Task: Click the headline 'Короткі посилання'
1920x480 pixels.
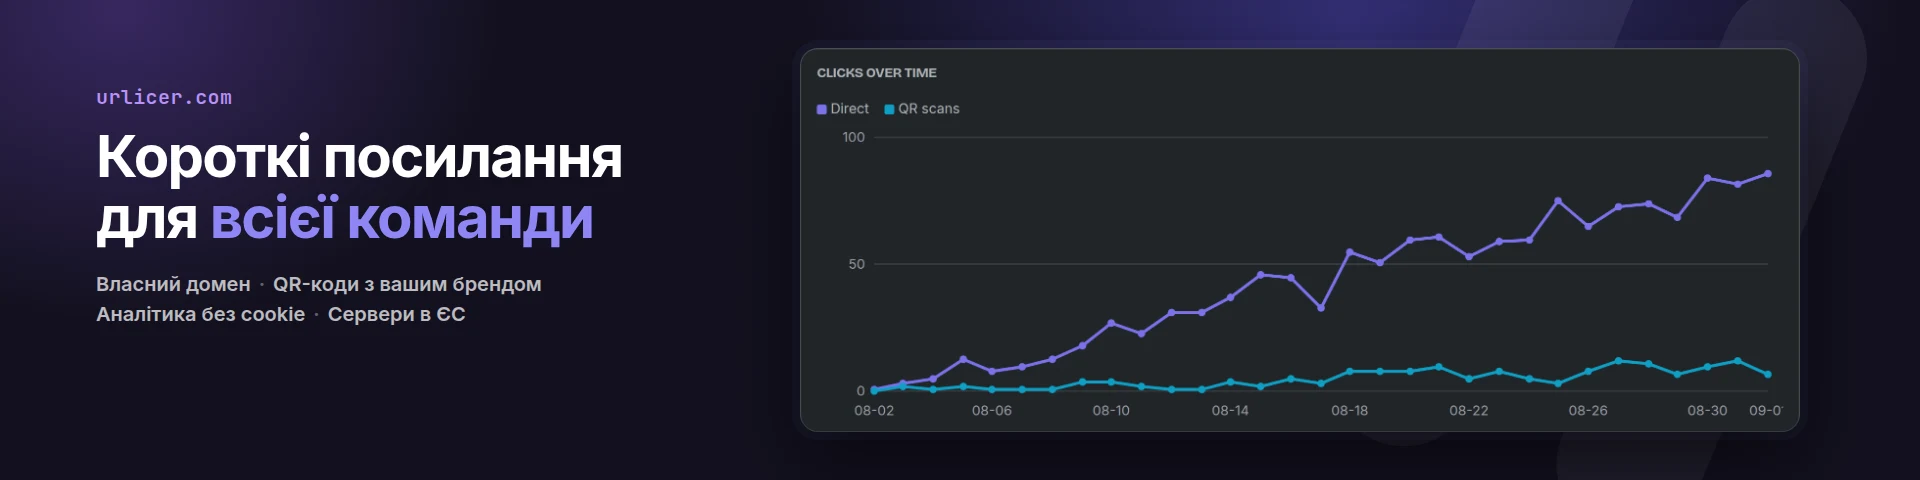Action: (359, 157)
